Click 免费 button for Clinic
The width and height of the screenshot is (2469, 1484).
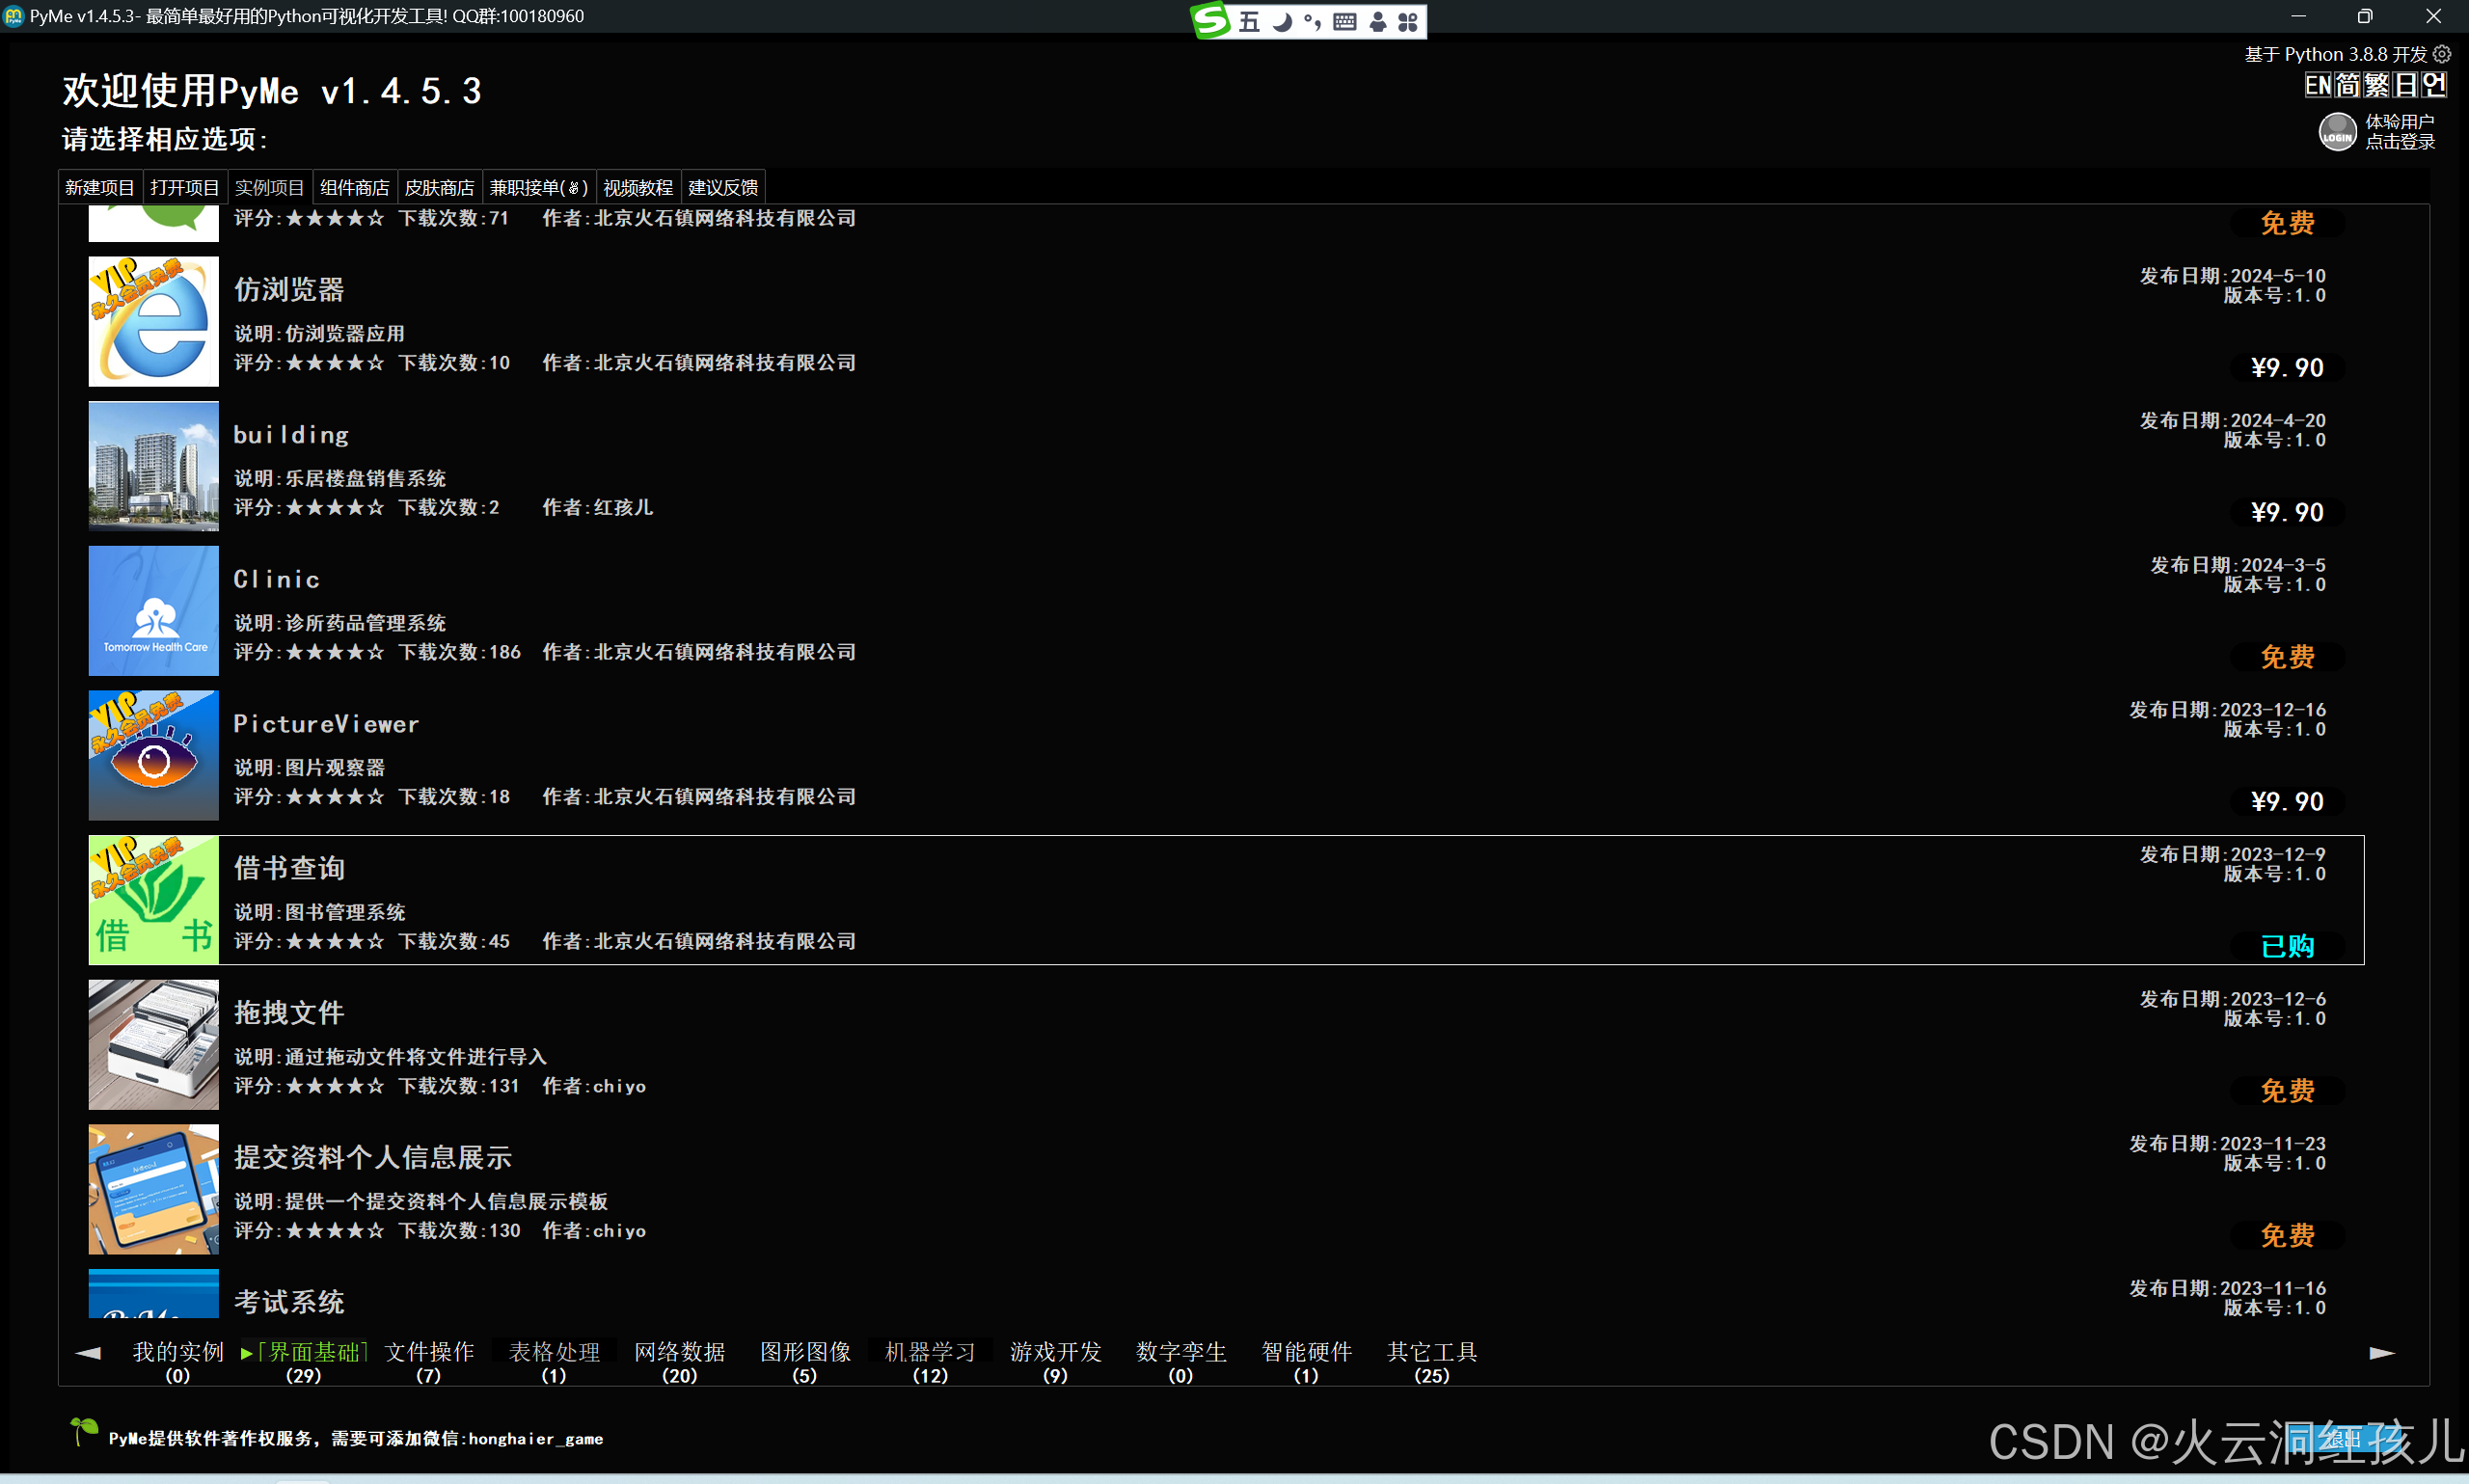(x=2286, y=657)
